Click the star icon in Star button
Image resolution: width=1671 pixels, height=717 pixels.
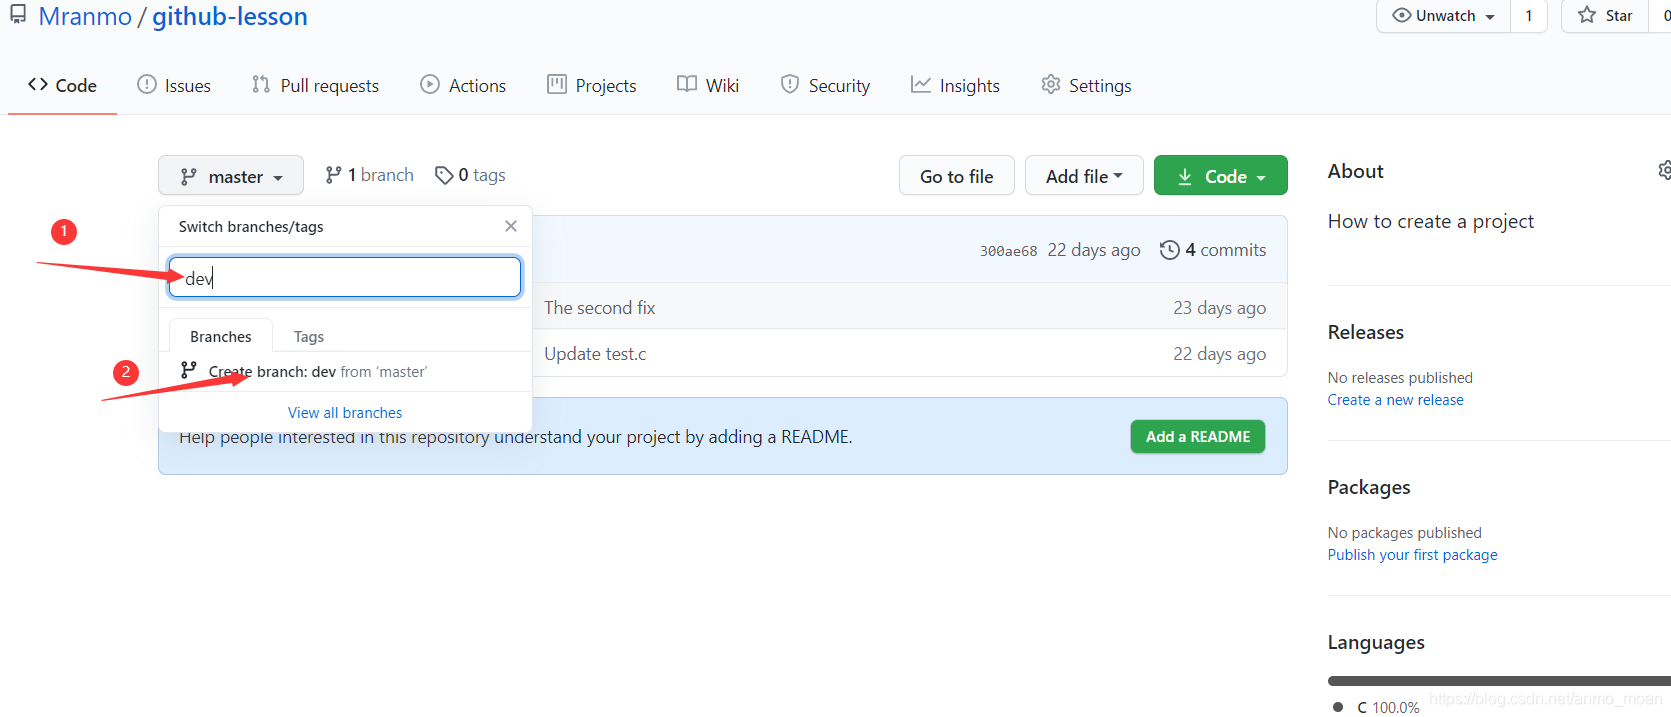click(1587, 15)
